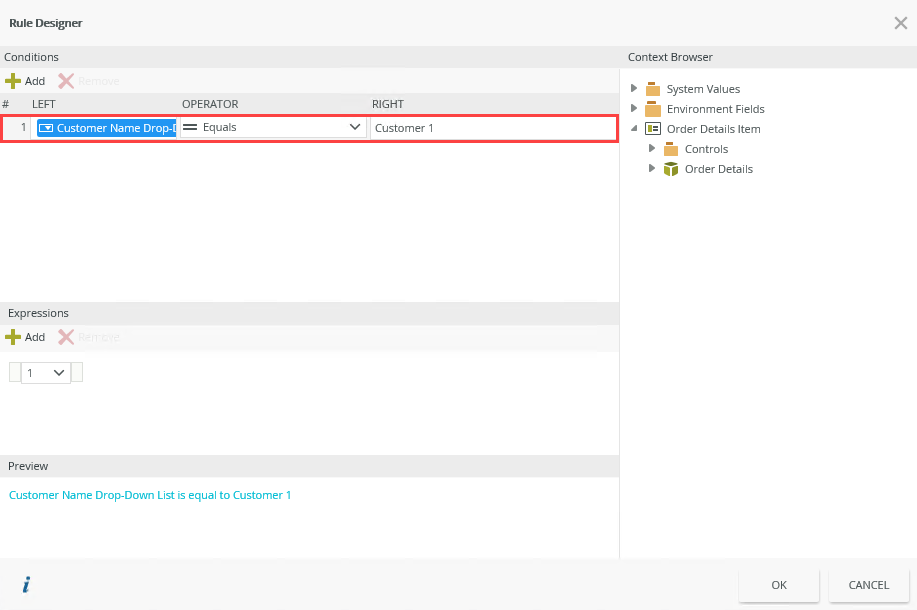Click the Order Details Item view icon
Image resolution: width=917 pixels, height=610 pixels.
coord(653,129)
